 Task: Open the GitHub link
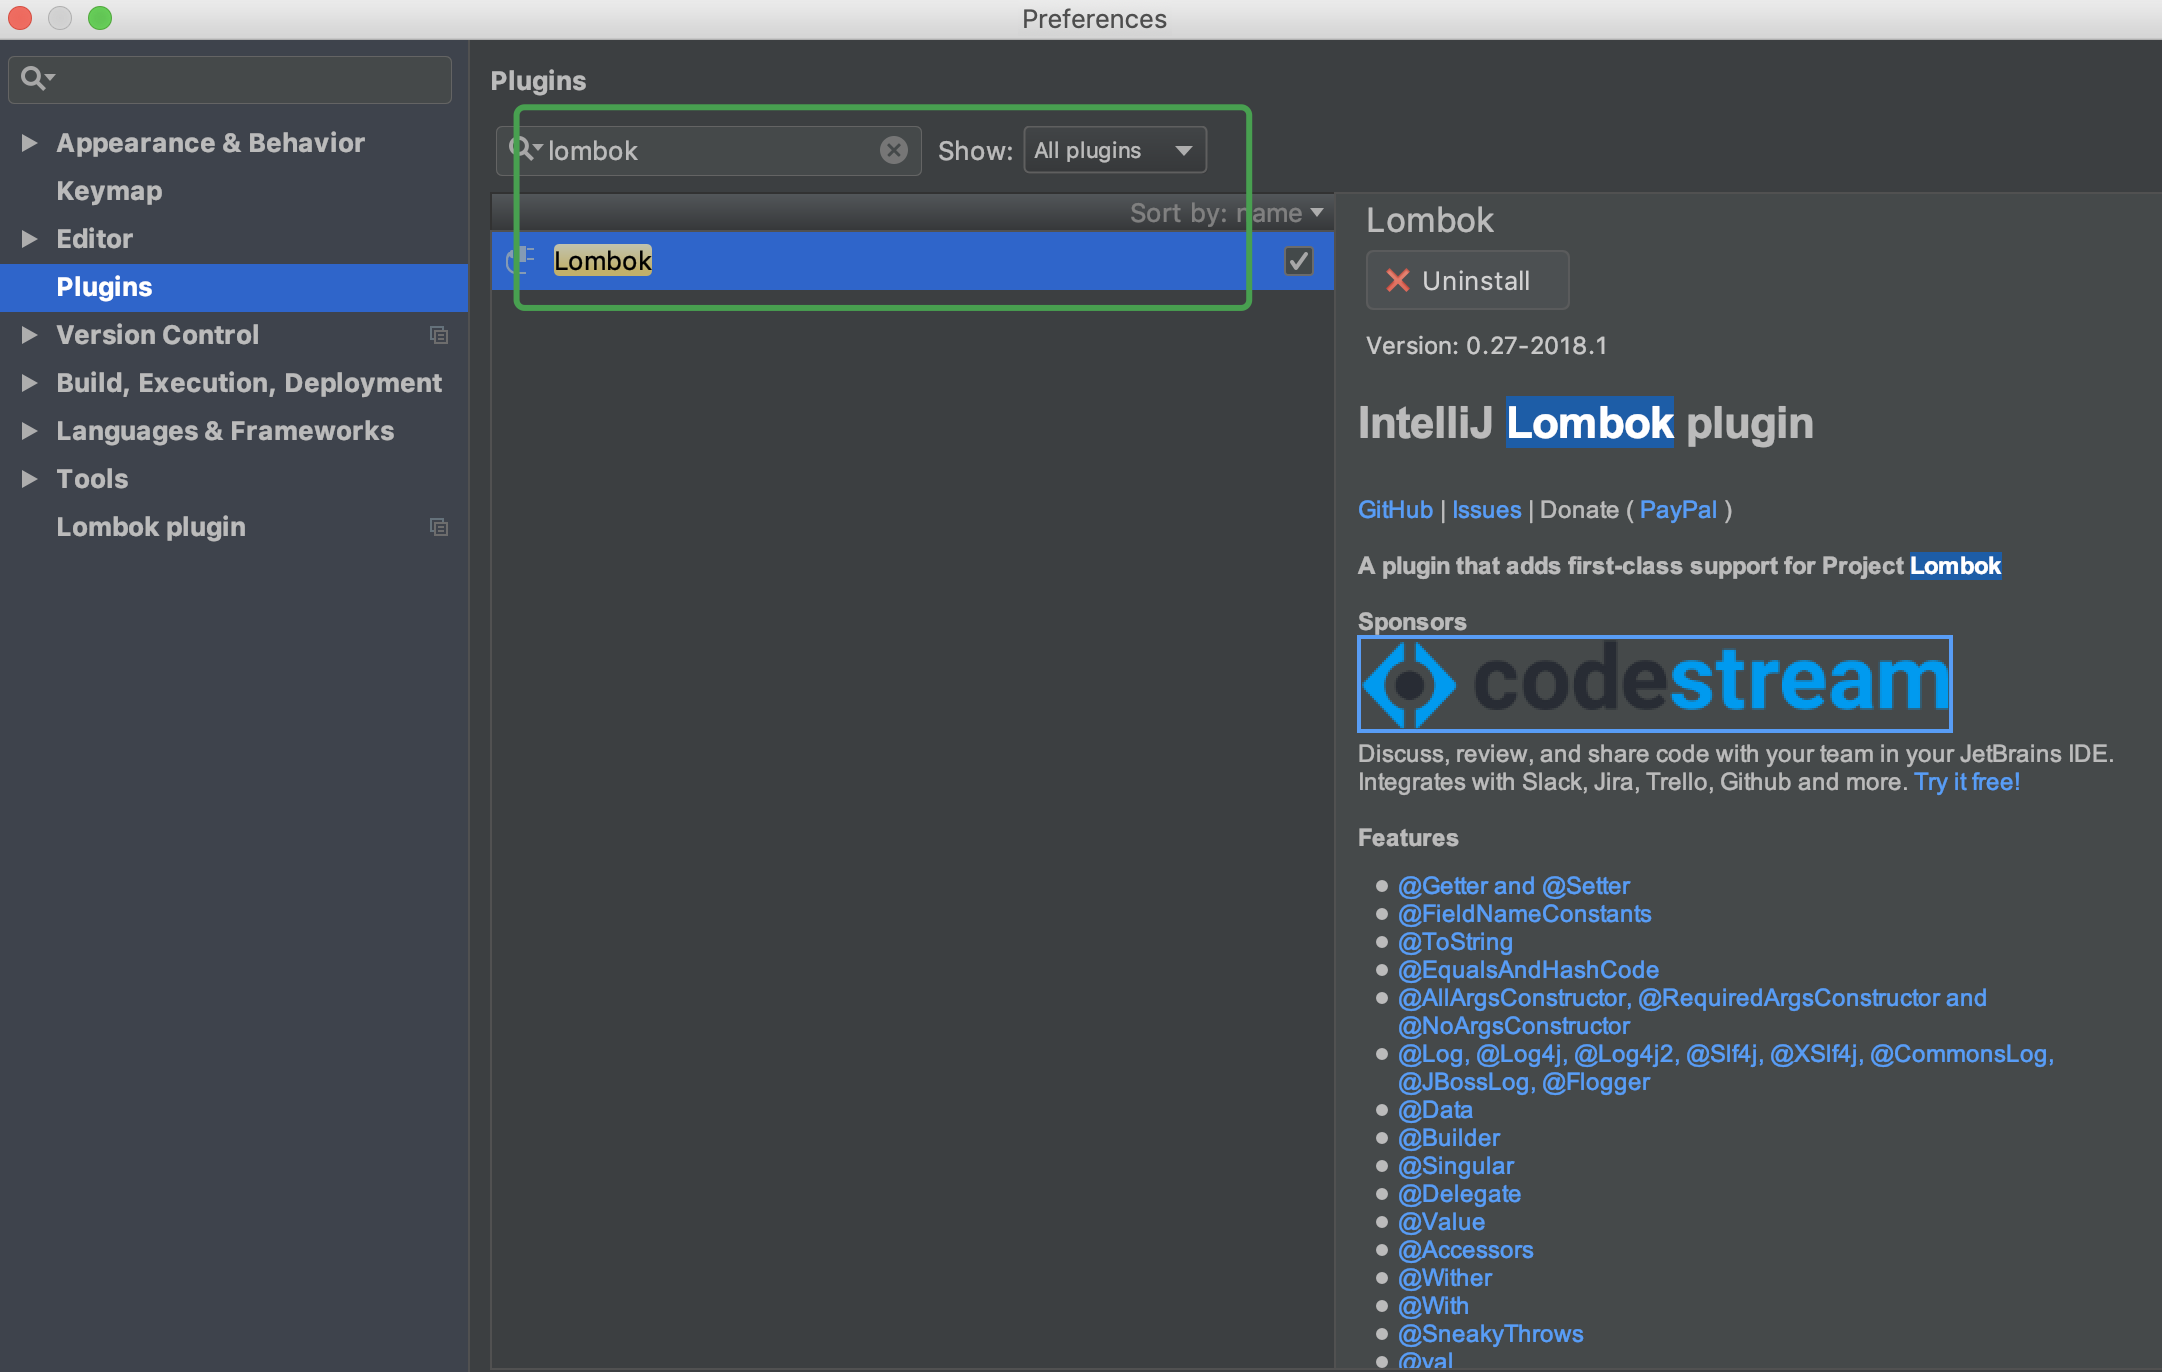1394,510
